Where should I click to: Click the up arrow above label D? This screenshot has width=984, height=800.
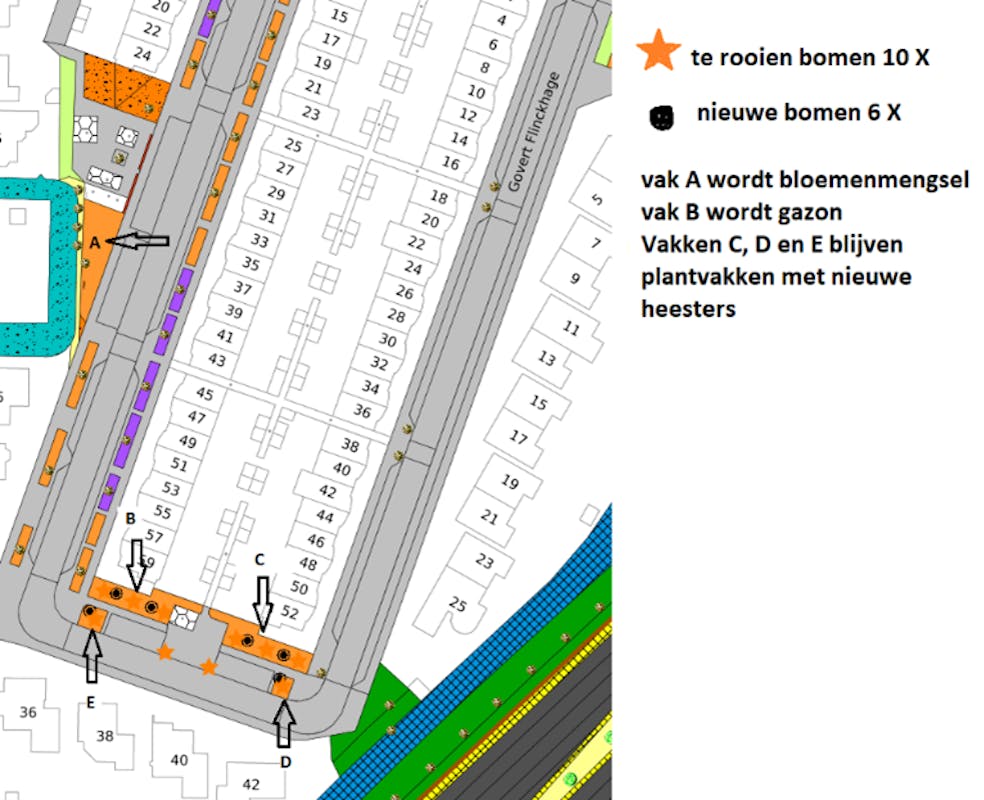tap(284, 724)
